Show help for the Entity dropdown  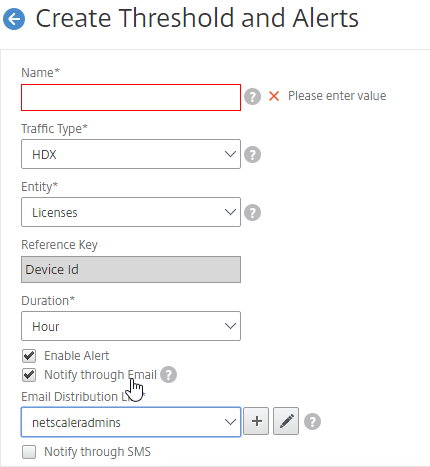tap(252, 213)
